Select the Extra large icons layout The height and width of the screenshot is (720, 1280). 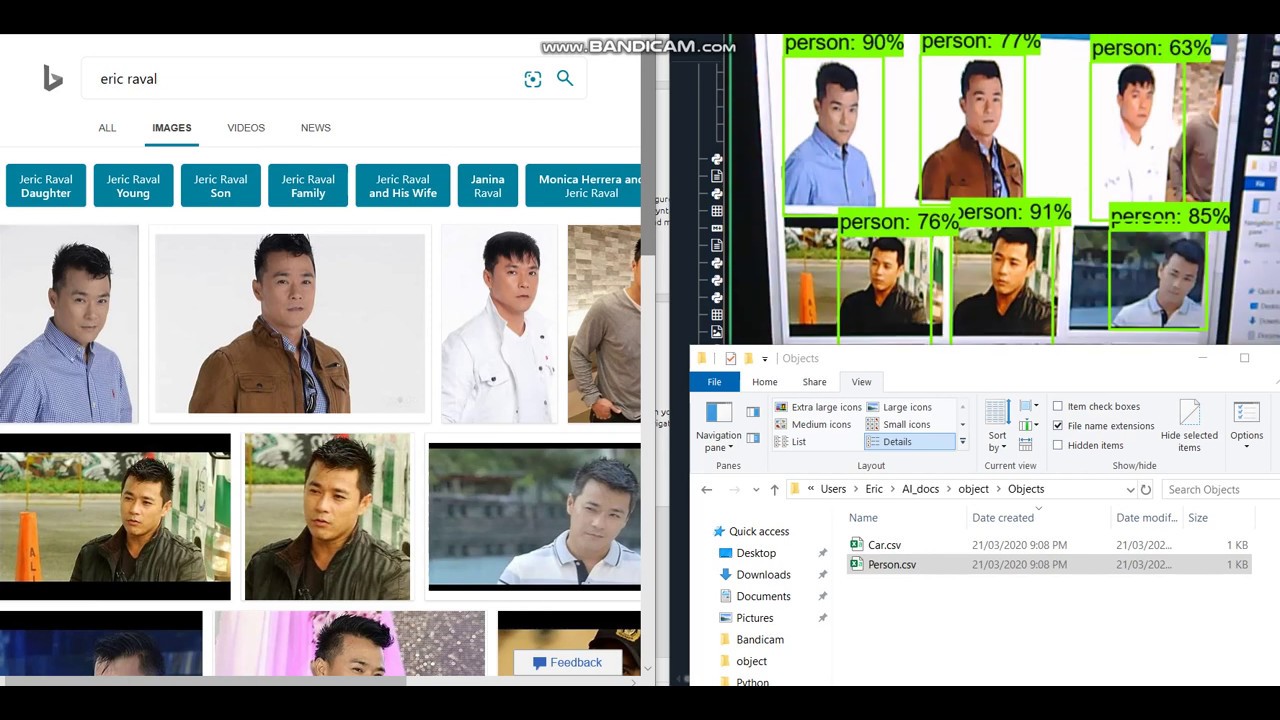pyautogui.click(x=817, y=407)
